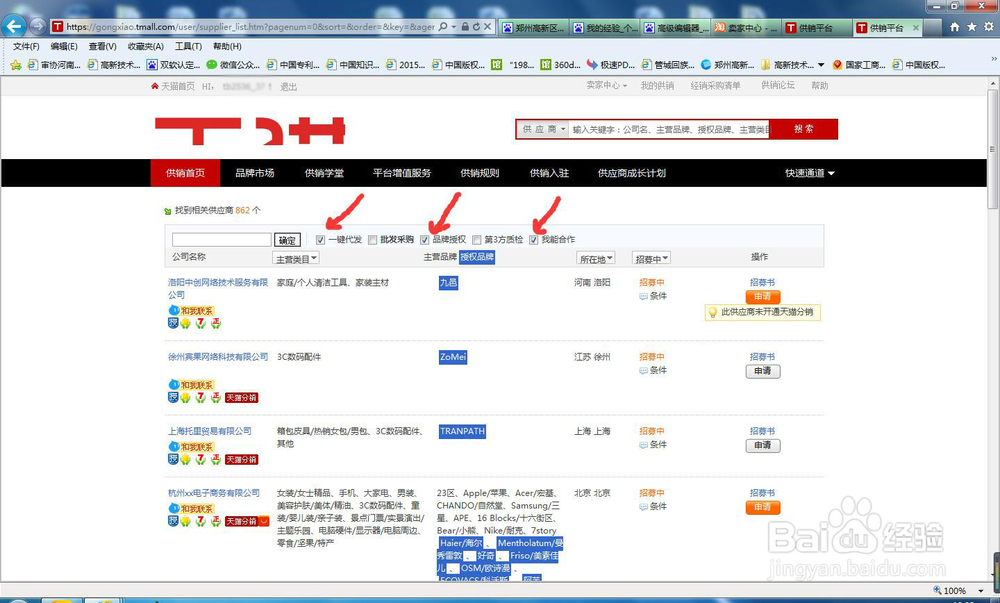Viewport: 1000px width, 603px height.
Task: Click the address bar lock security icon
Action: (465, 27)
